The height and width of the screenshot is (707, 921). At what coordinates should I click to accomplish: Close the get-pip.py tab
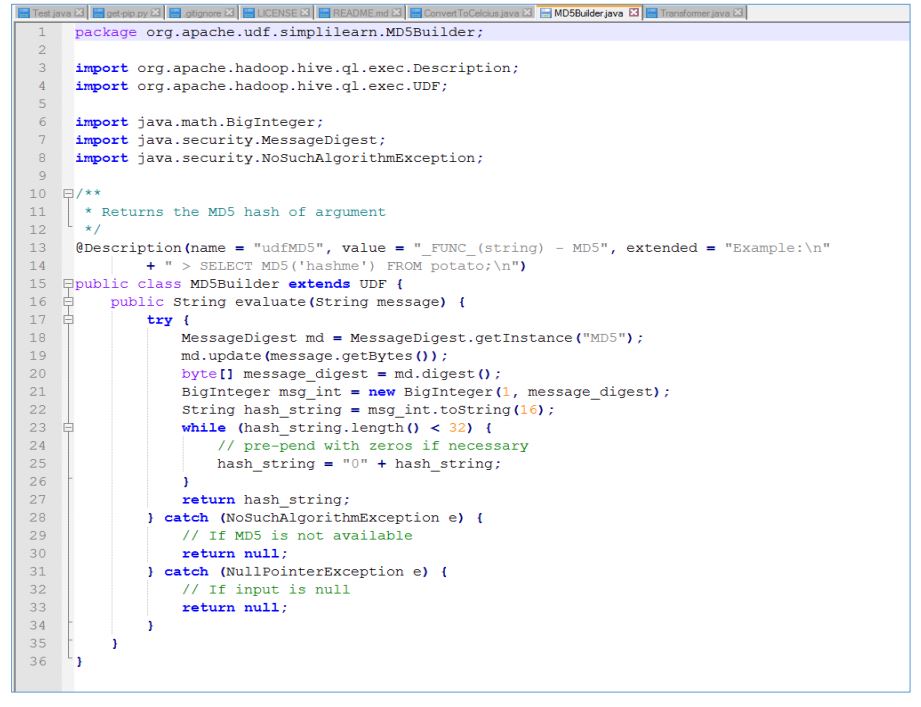click(156, 12)
